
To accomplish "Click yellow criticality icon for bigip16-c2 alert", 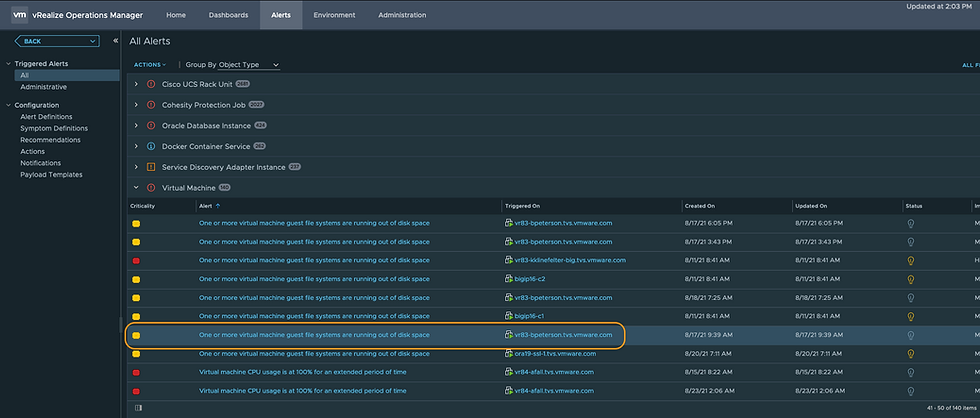I will tap(136, 279).
